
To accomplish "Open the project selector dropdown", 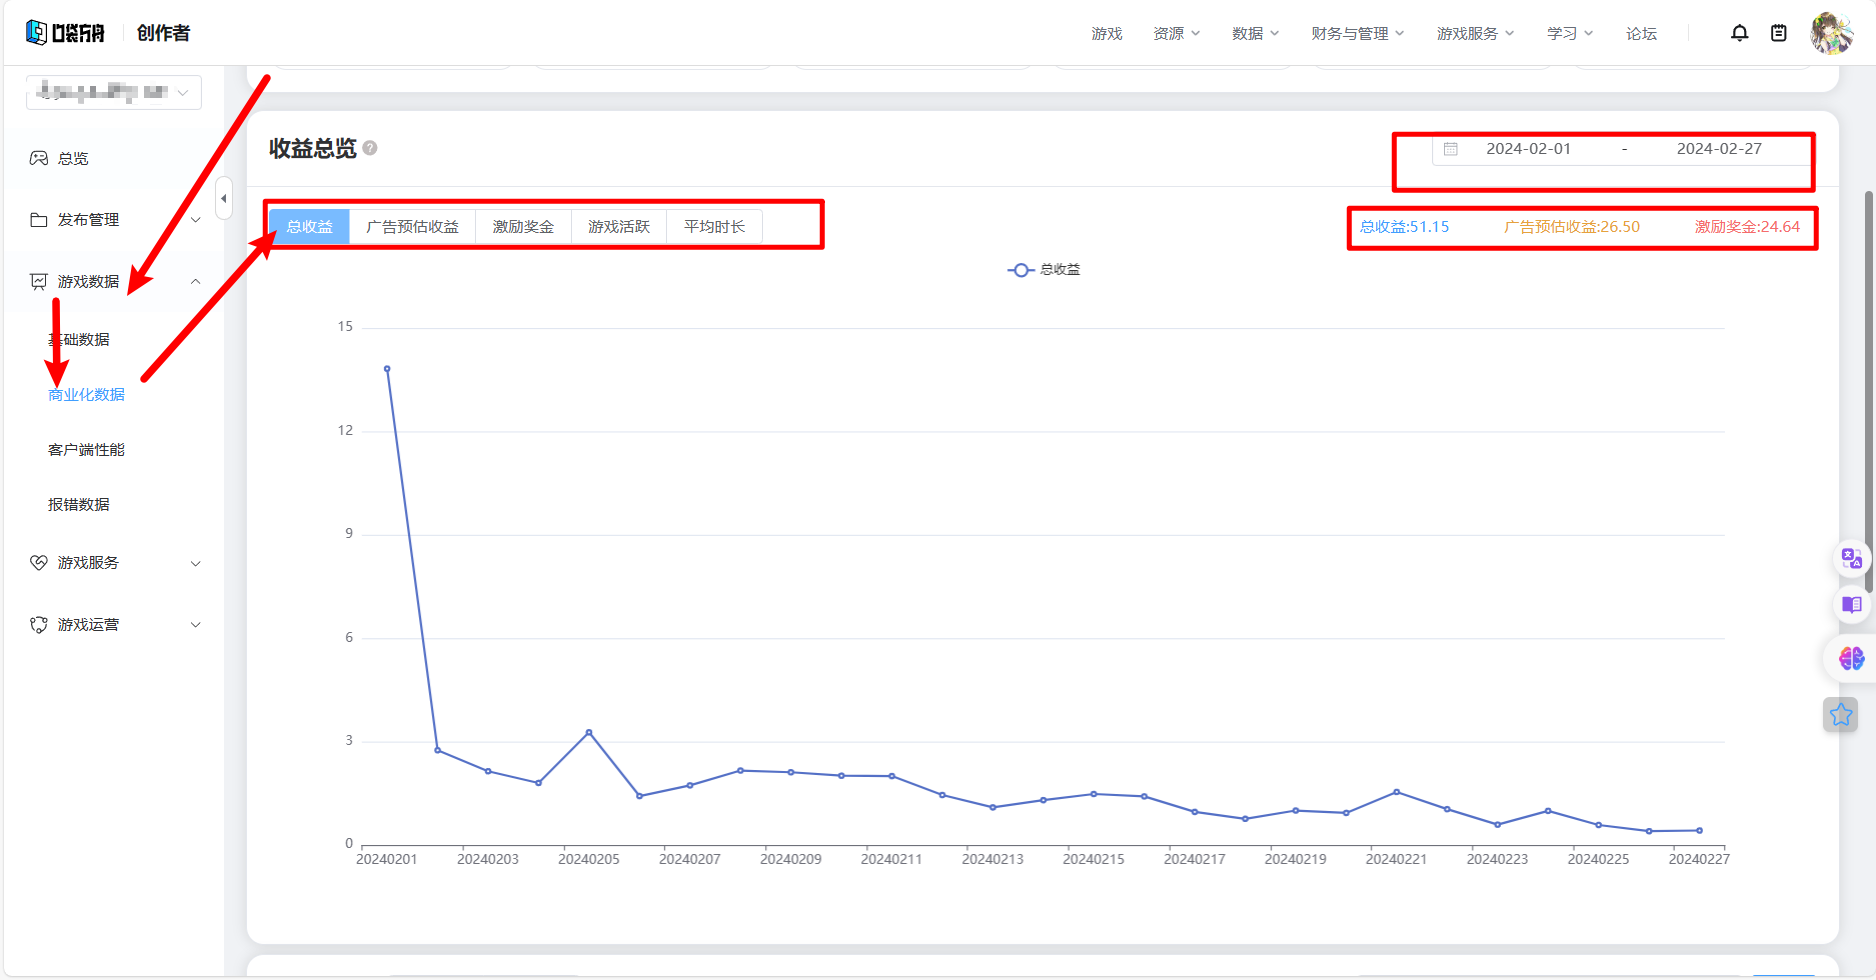I will [113, 92].
